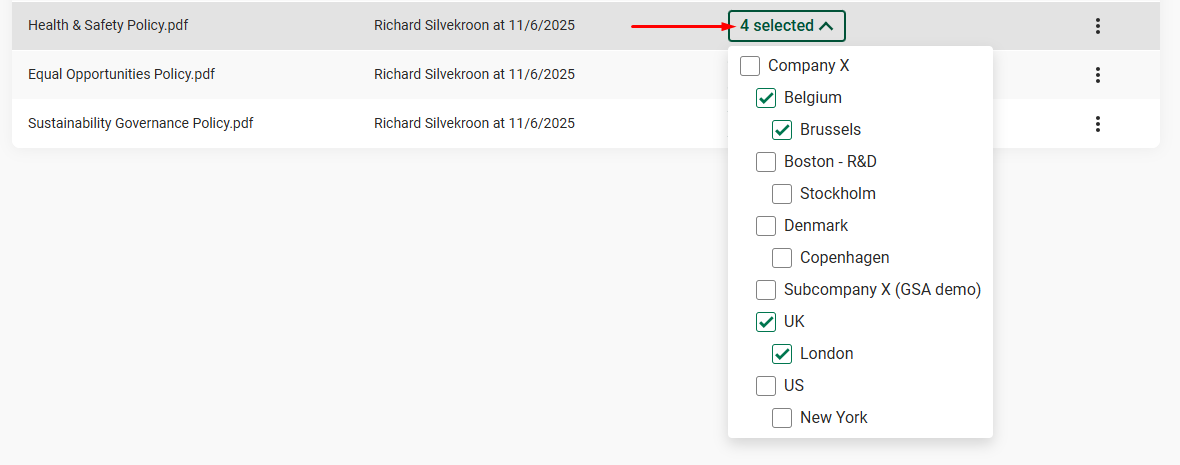The width and height of the screenshot is (1180, 465).
Task: Tick the Boston - R&D checkbox
Action: (766, 162)
